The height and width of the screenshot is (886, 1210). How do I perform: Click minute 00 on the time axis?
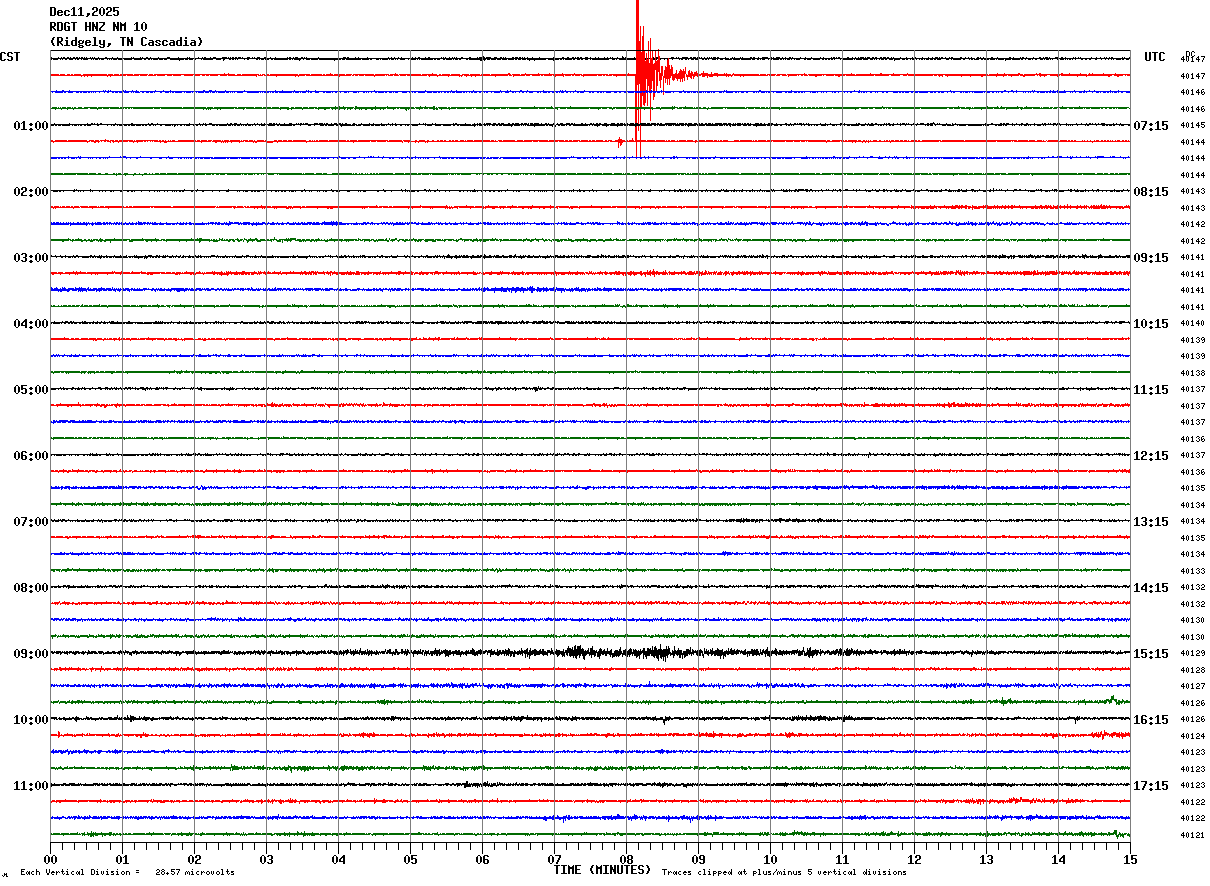pyautogui.click(x=50, y=859)
